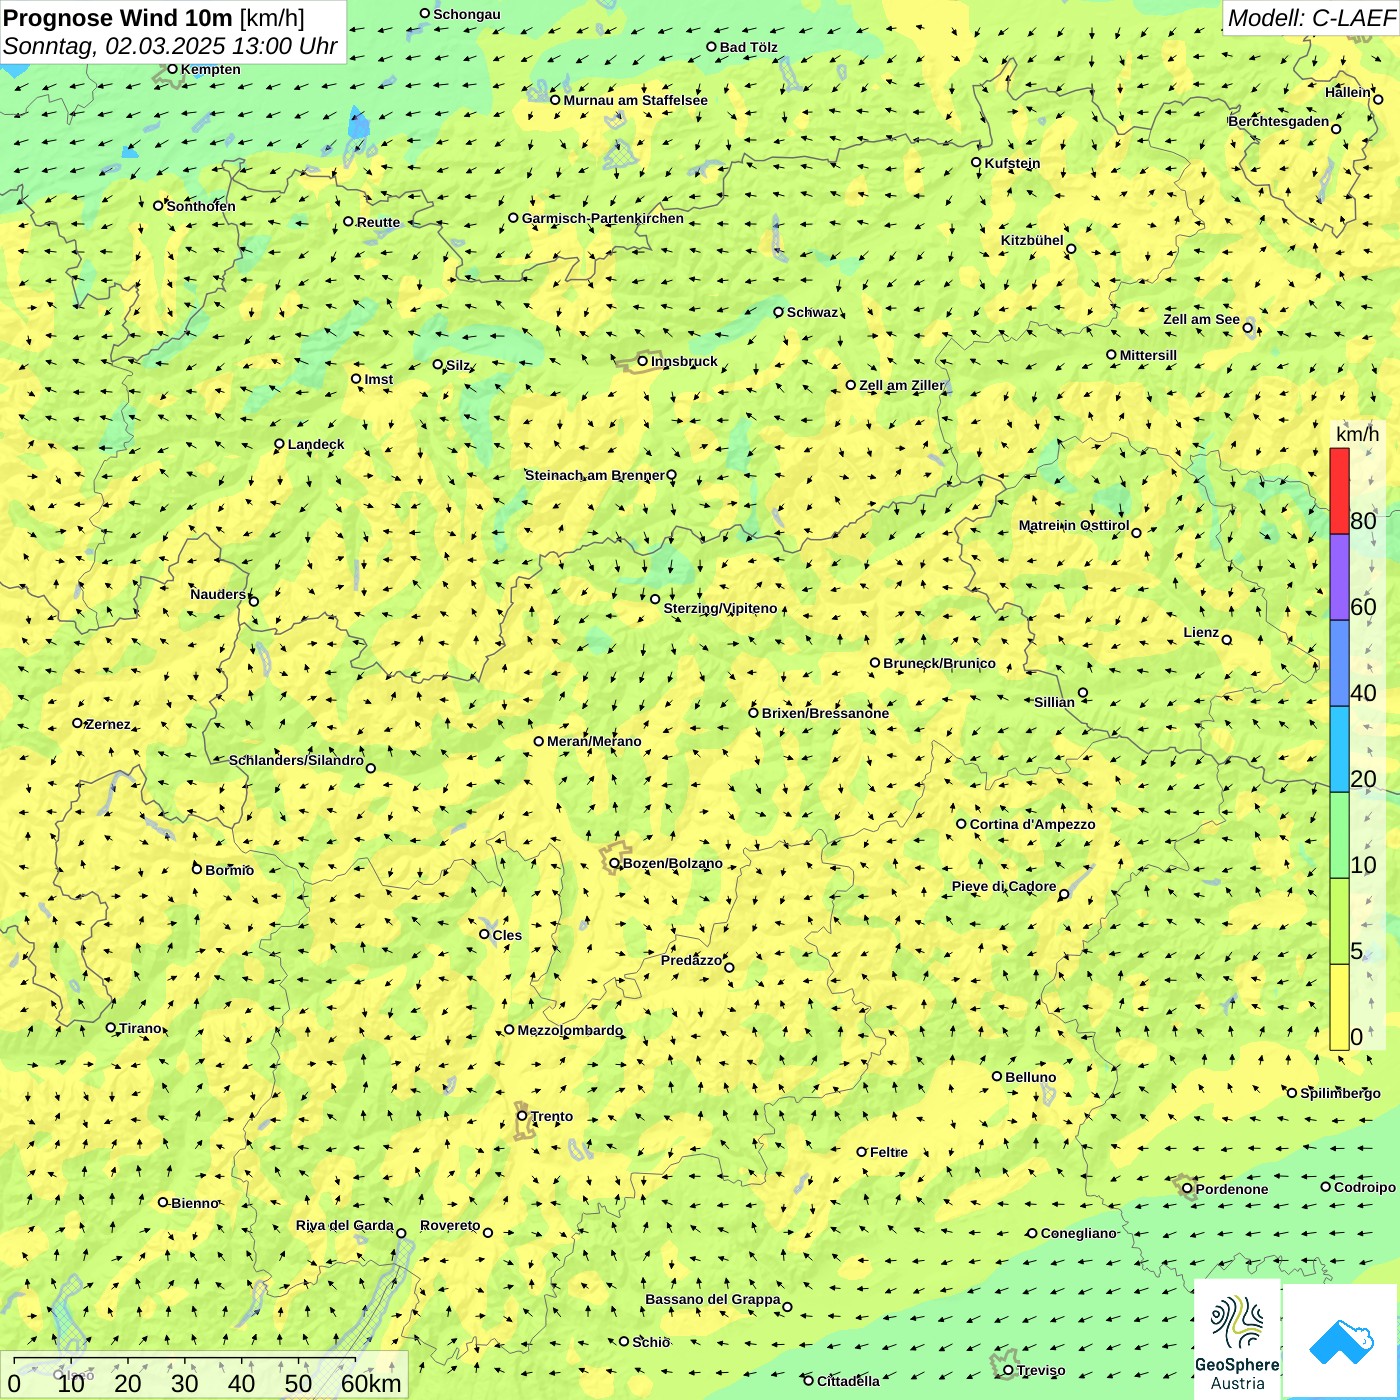The height and width of the screenshot is (1400, 1400).
Task: Click the Riva del Garda label
Action: point(345,1225)
